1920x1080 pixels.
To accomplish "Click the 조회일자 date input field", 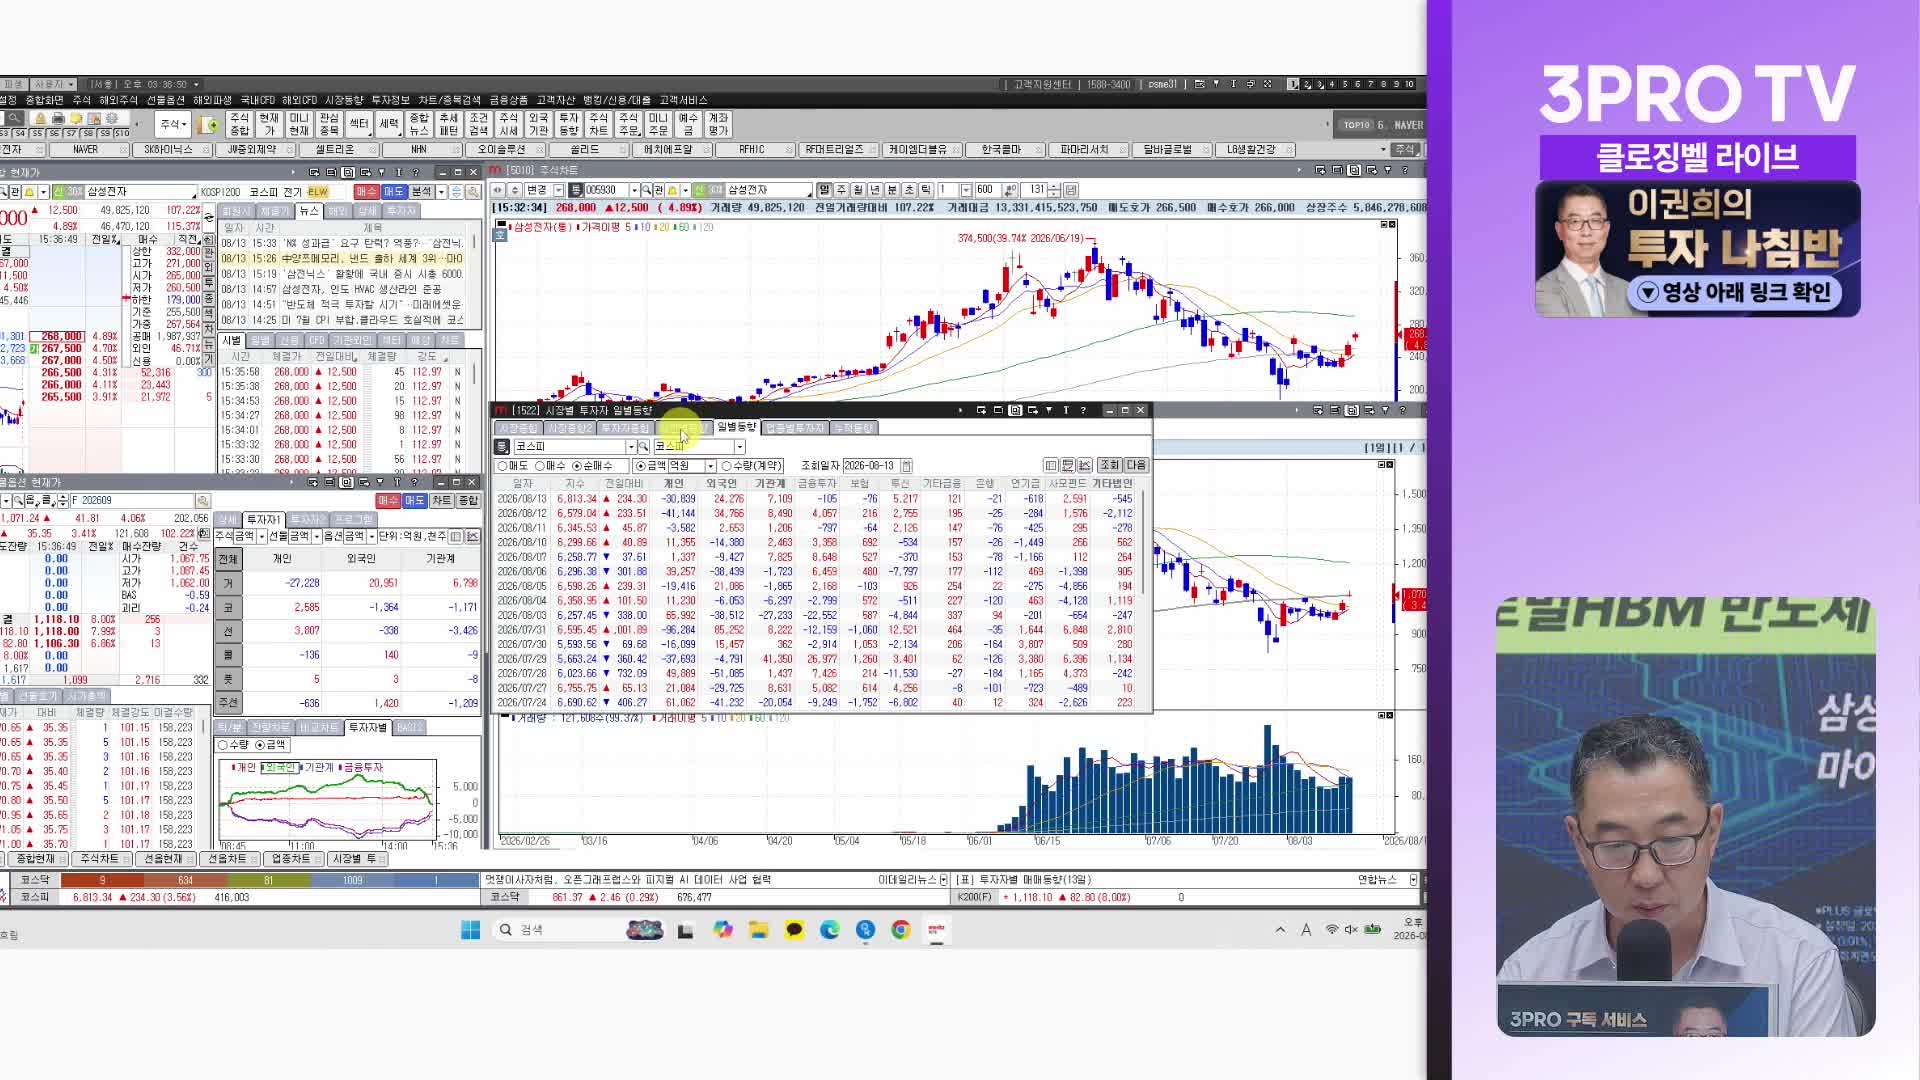I will click(x=870, y=466).
